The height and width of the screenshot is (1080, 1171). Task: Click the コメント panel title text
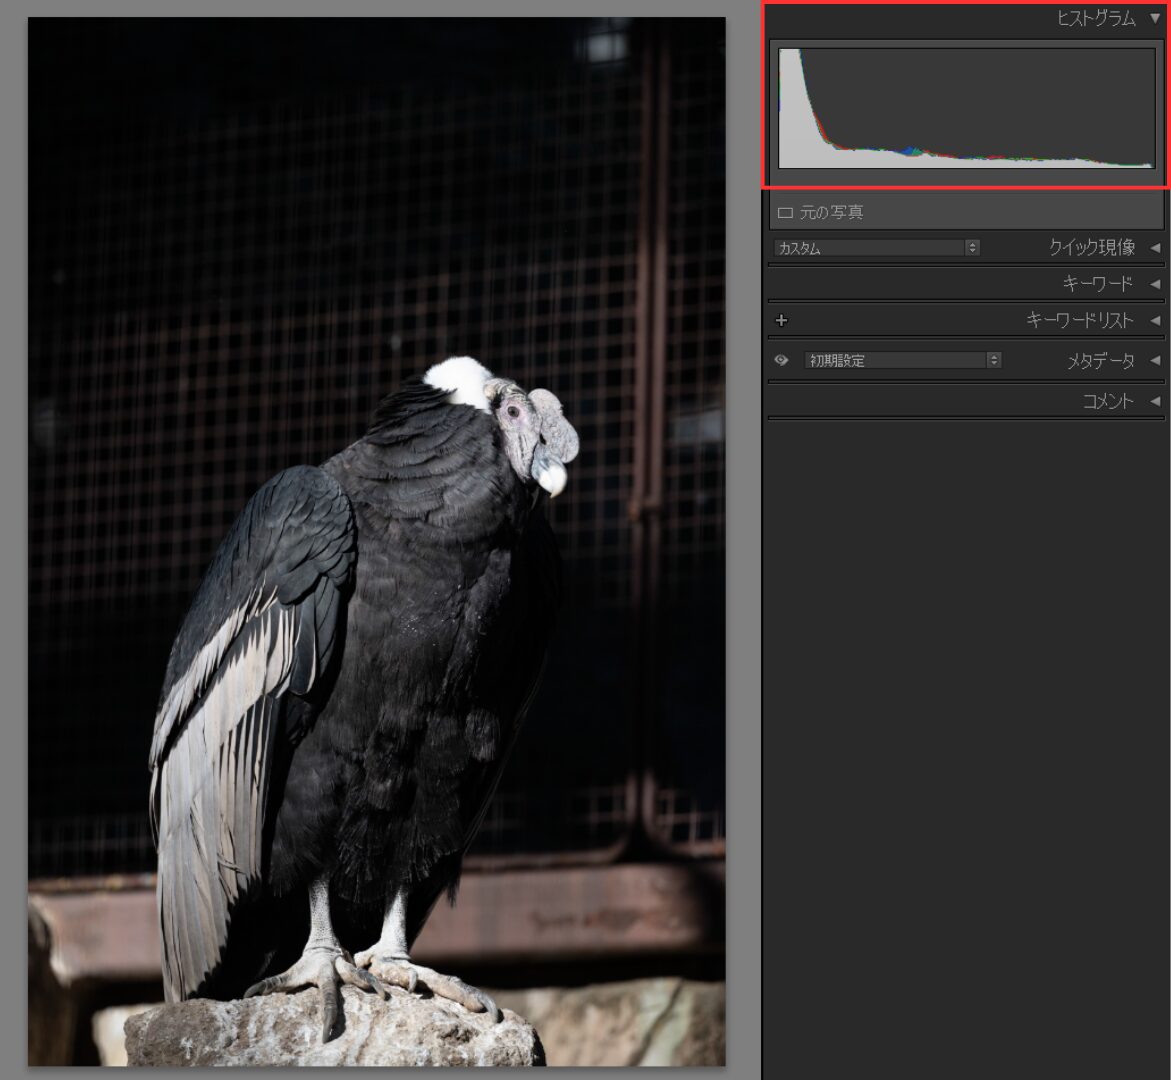pos(1107,401)
